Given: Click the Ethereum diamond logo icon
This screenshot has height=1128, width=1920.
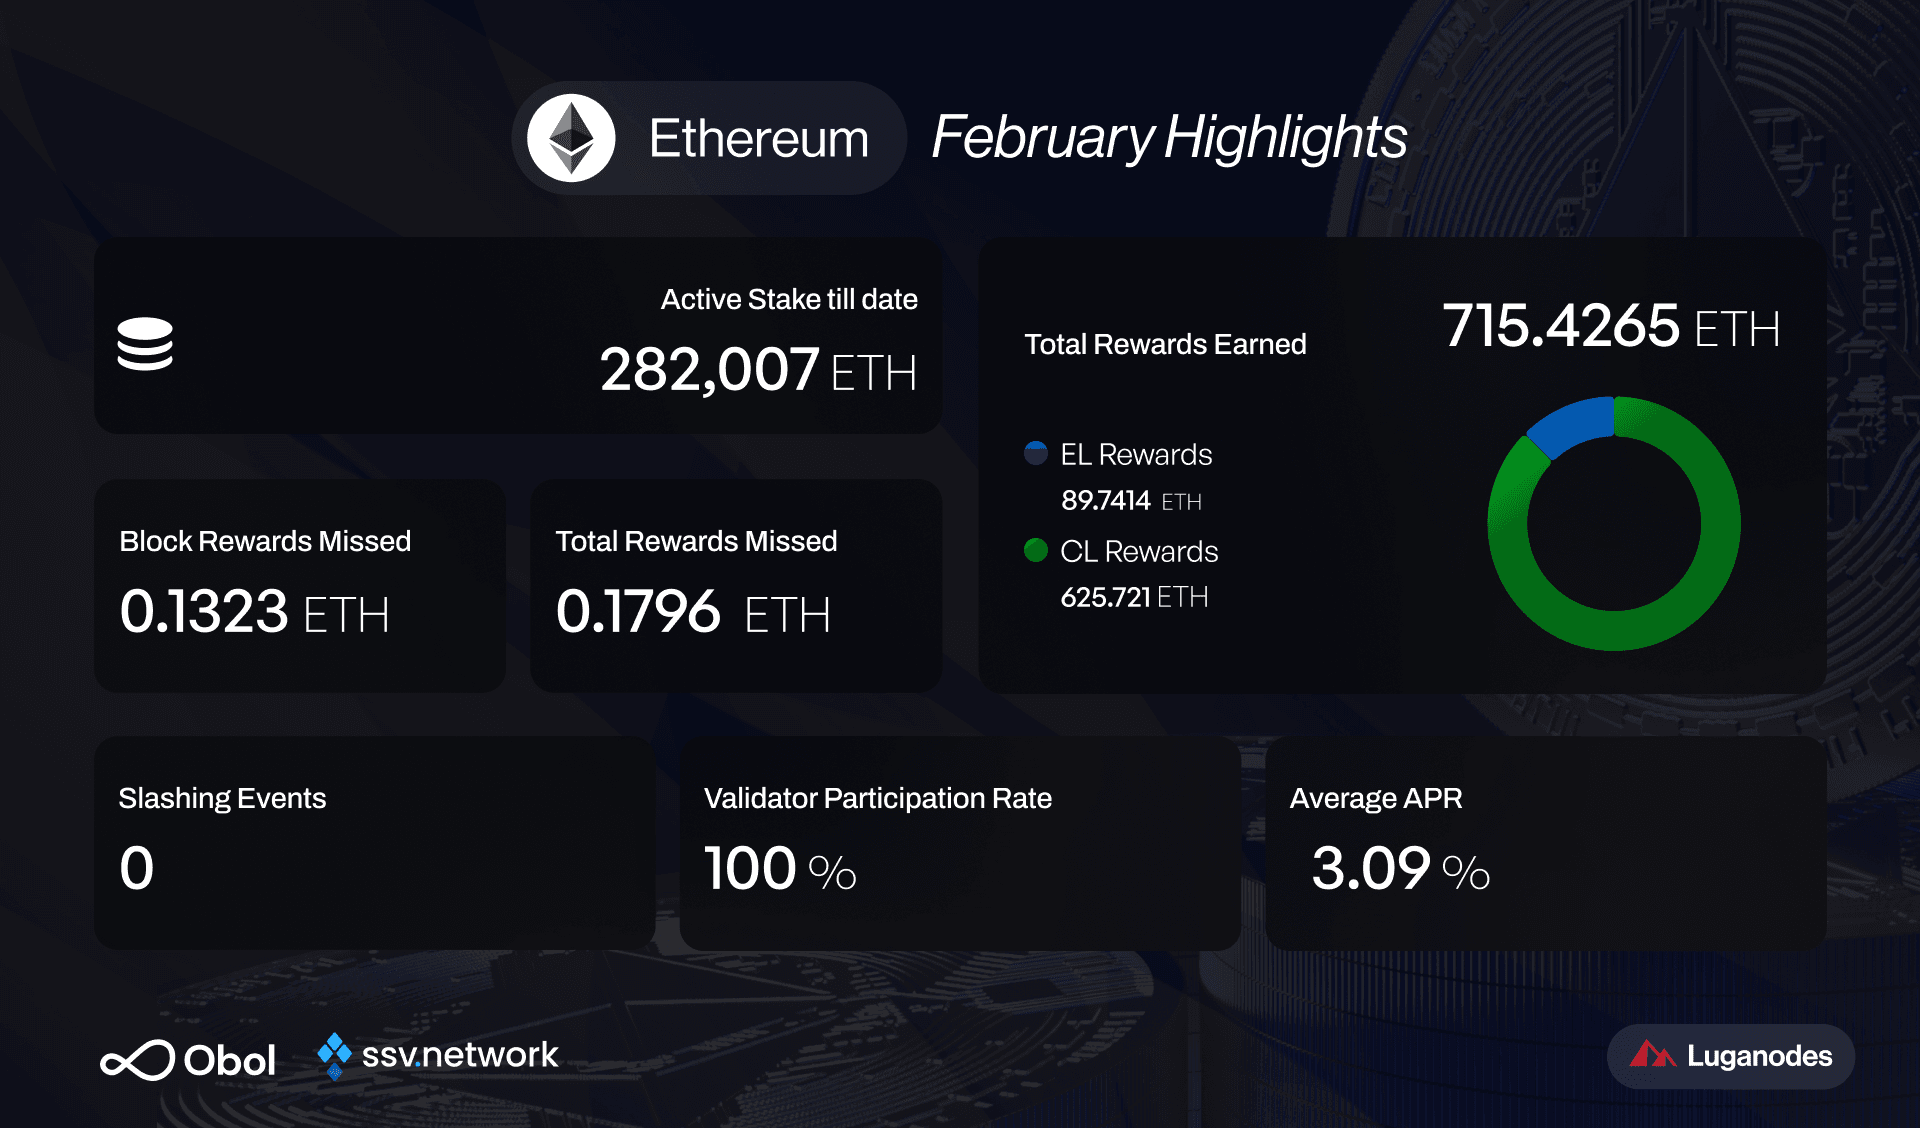Looking at the screenshot, I should tap(571, 138).
